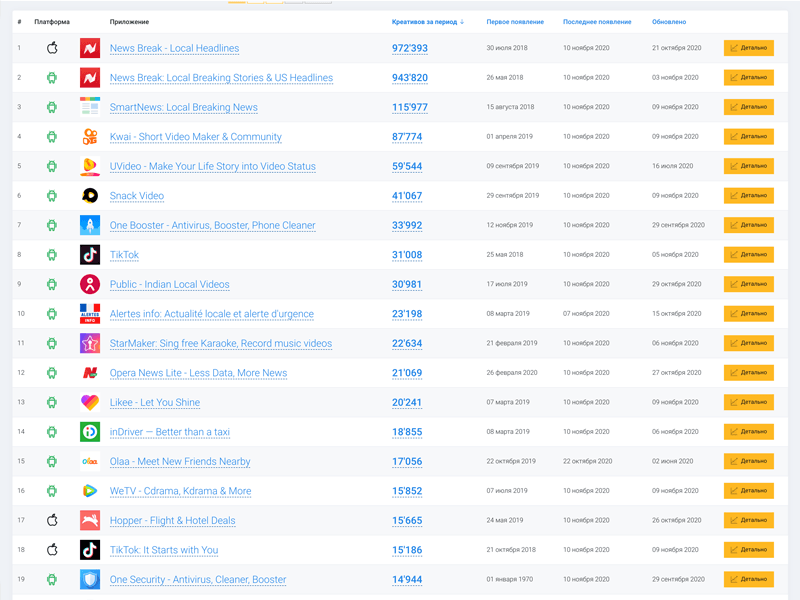Click the date 30 июля 2018
Screen dimensions: 800x600
click(507, 48)
